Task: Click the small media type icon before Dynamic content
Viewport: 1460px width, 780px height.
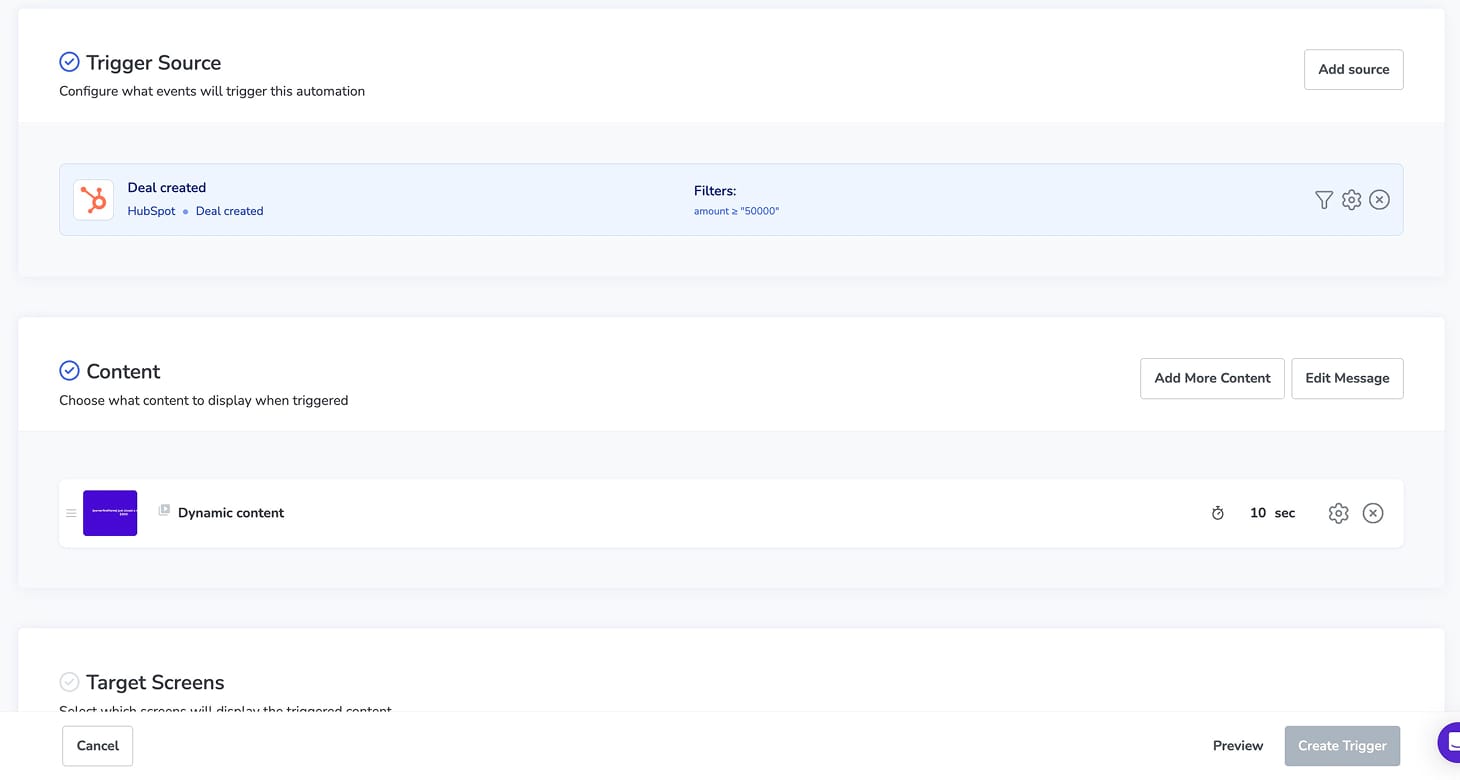Action: (x=164, y=511)
